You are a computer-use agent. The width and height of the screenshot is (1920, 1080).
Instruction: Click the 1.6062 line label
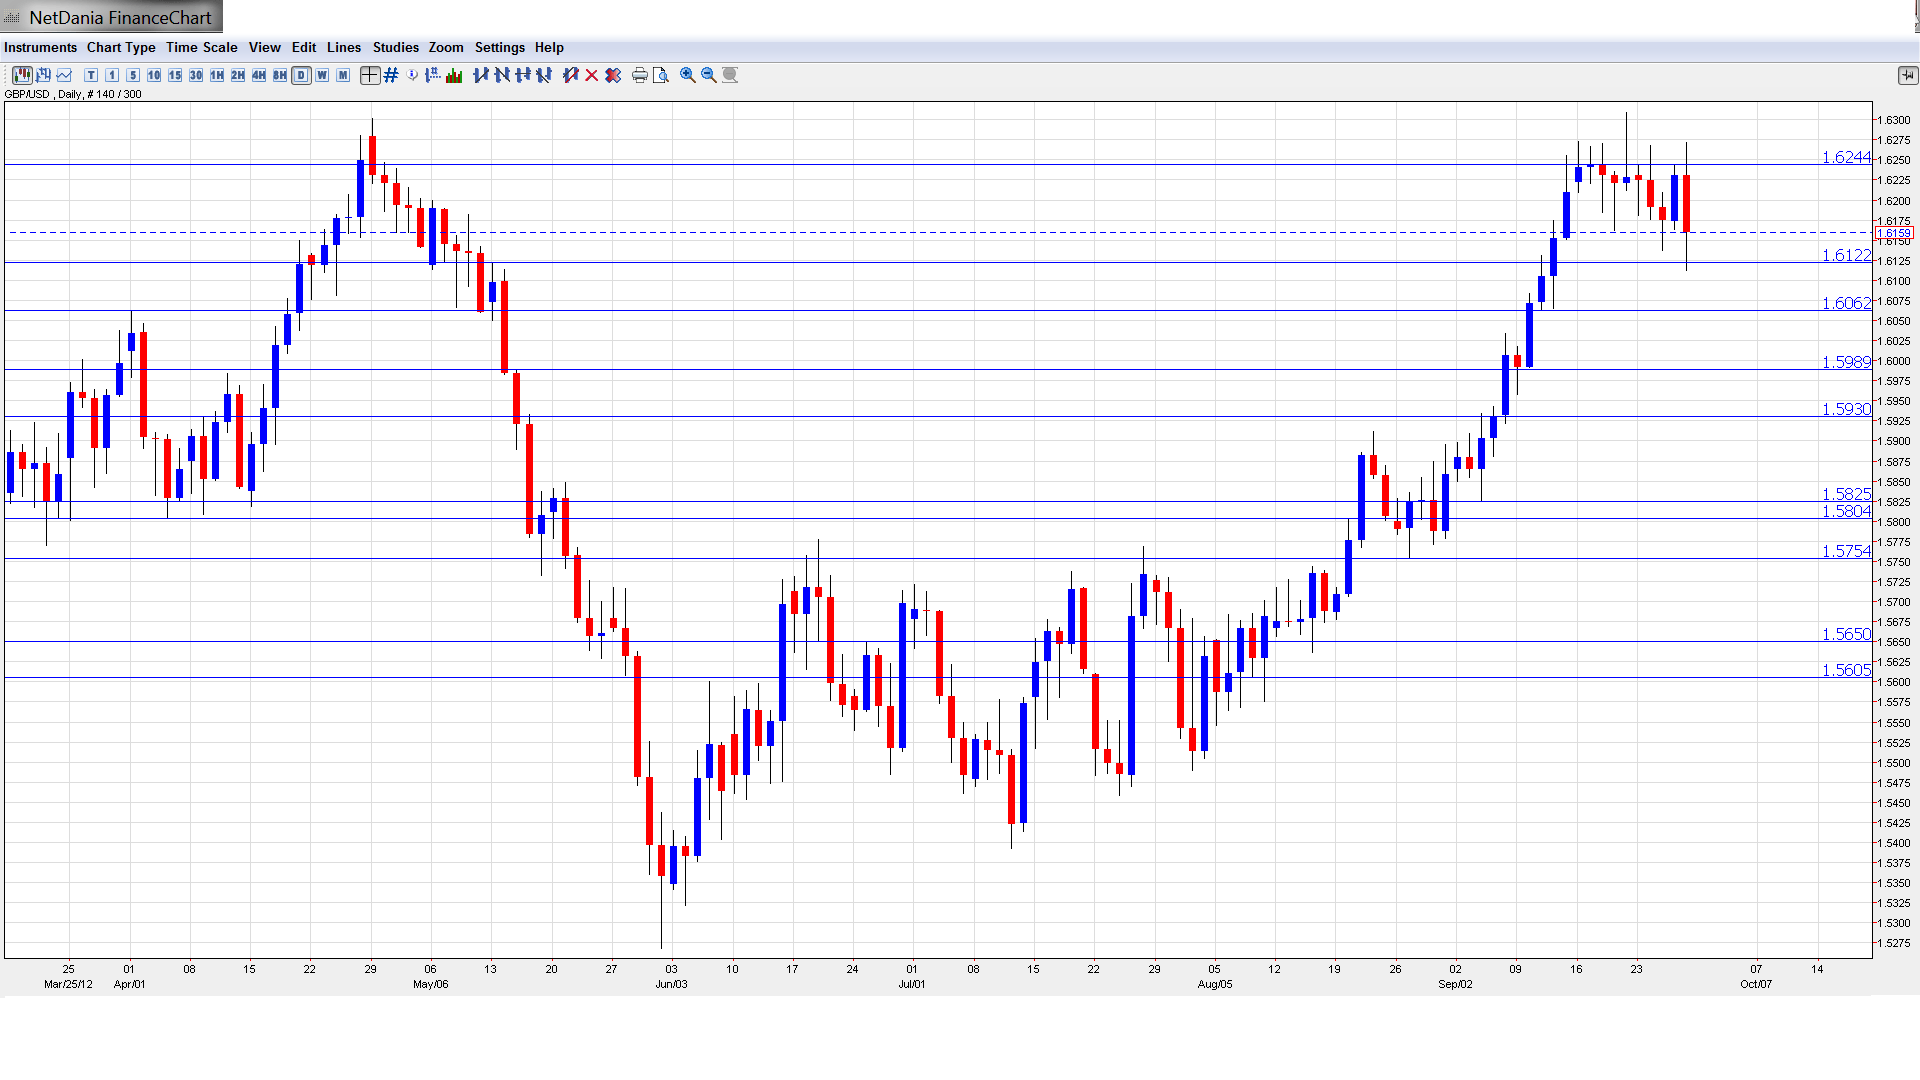click(1846, 303)
